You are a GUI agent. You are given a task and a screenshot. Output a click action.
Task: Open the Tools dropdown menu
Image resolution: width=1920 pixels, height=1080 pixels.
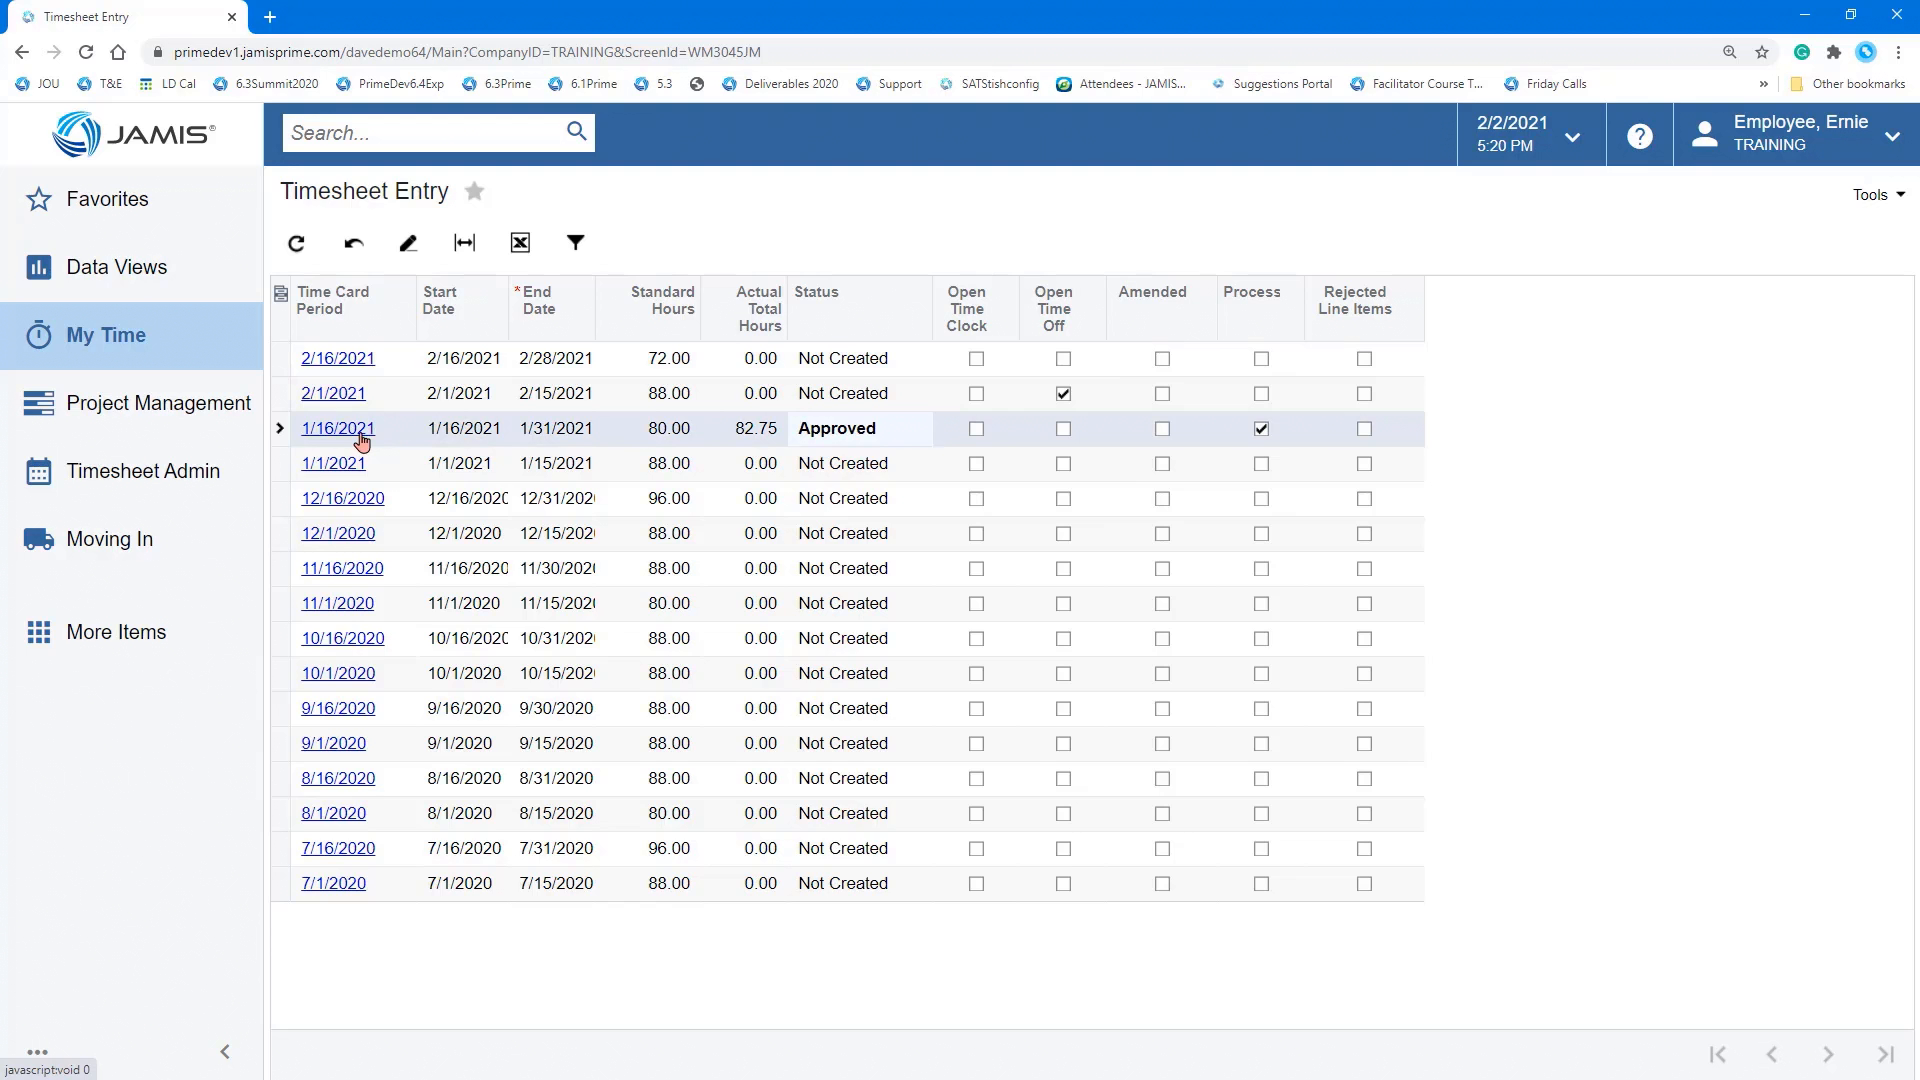[x=1878, y=194]
